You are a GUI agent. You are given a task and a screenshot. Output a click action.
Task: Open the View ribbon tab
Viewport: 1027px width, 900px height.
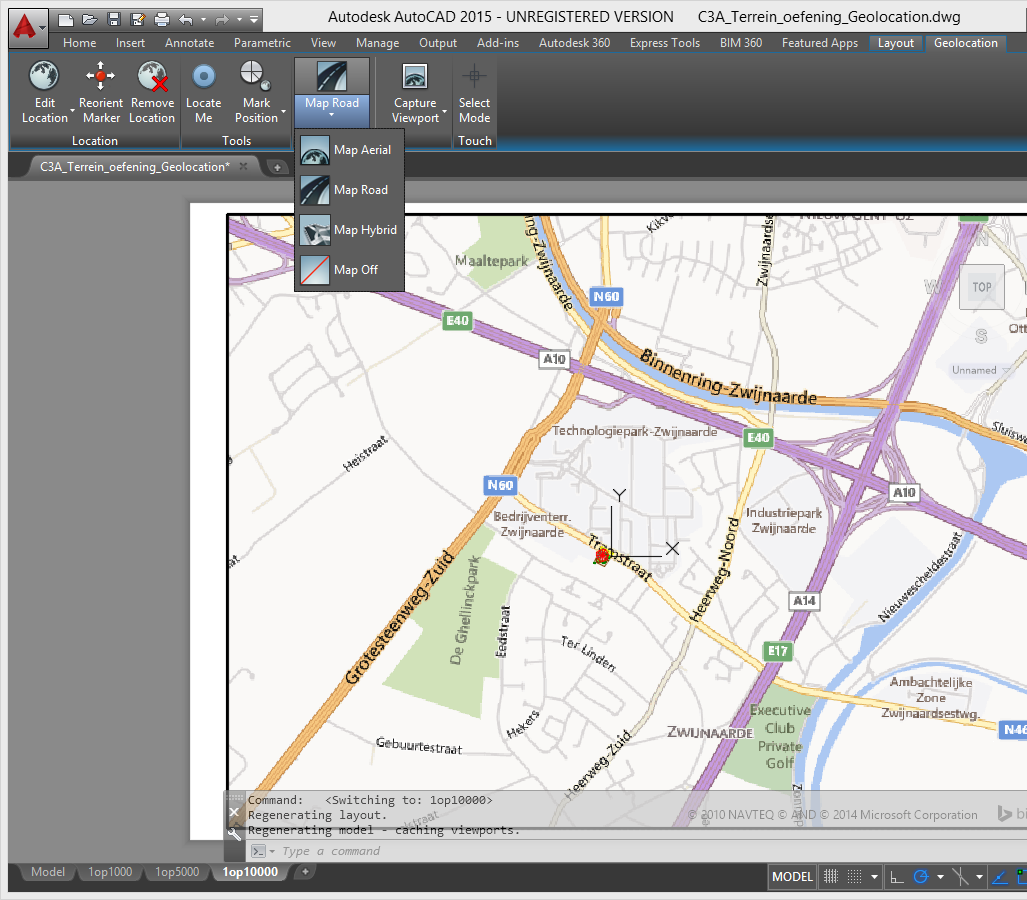point(323,43)
